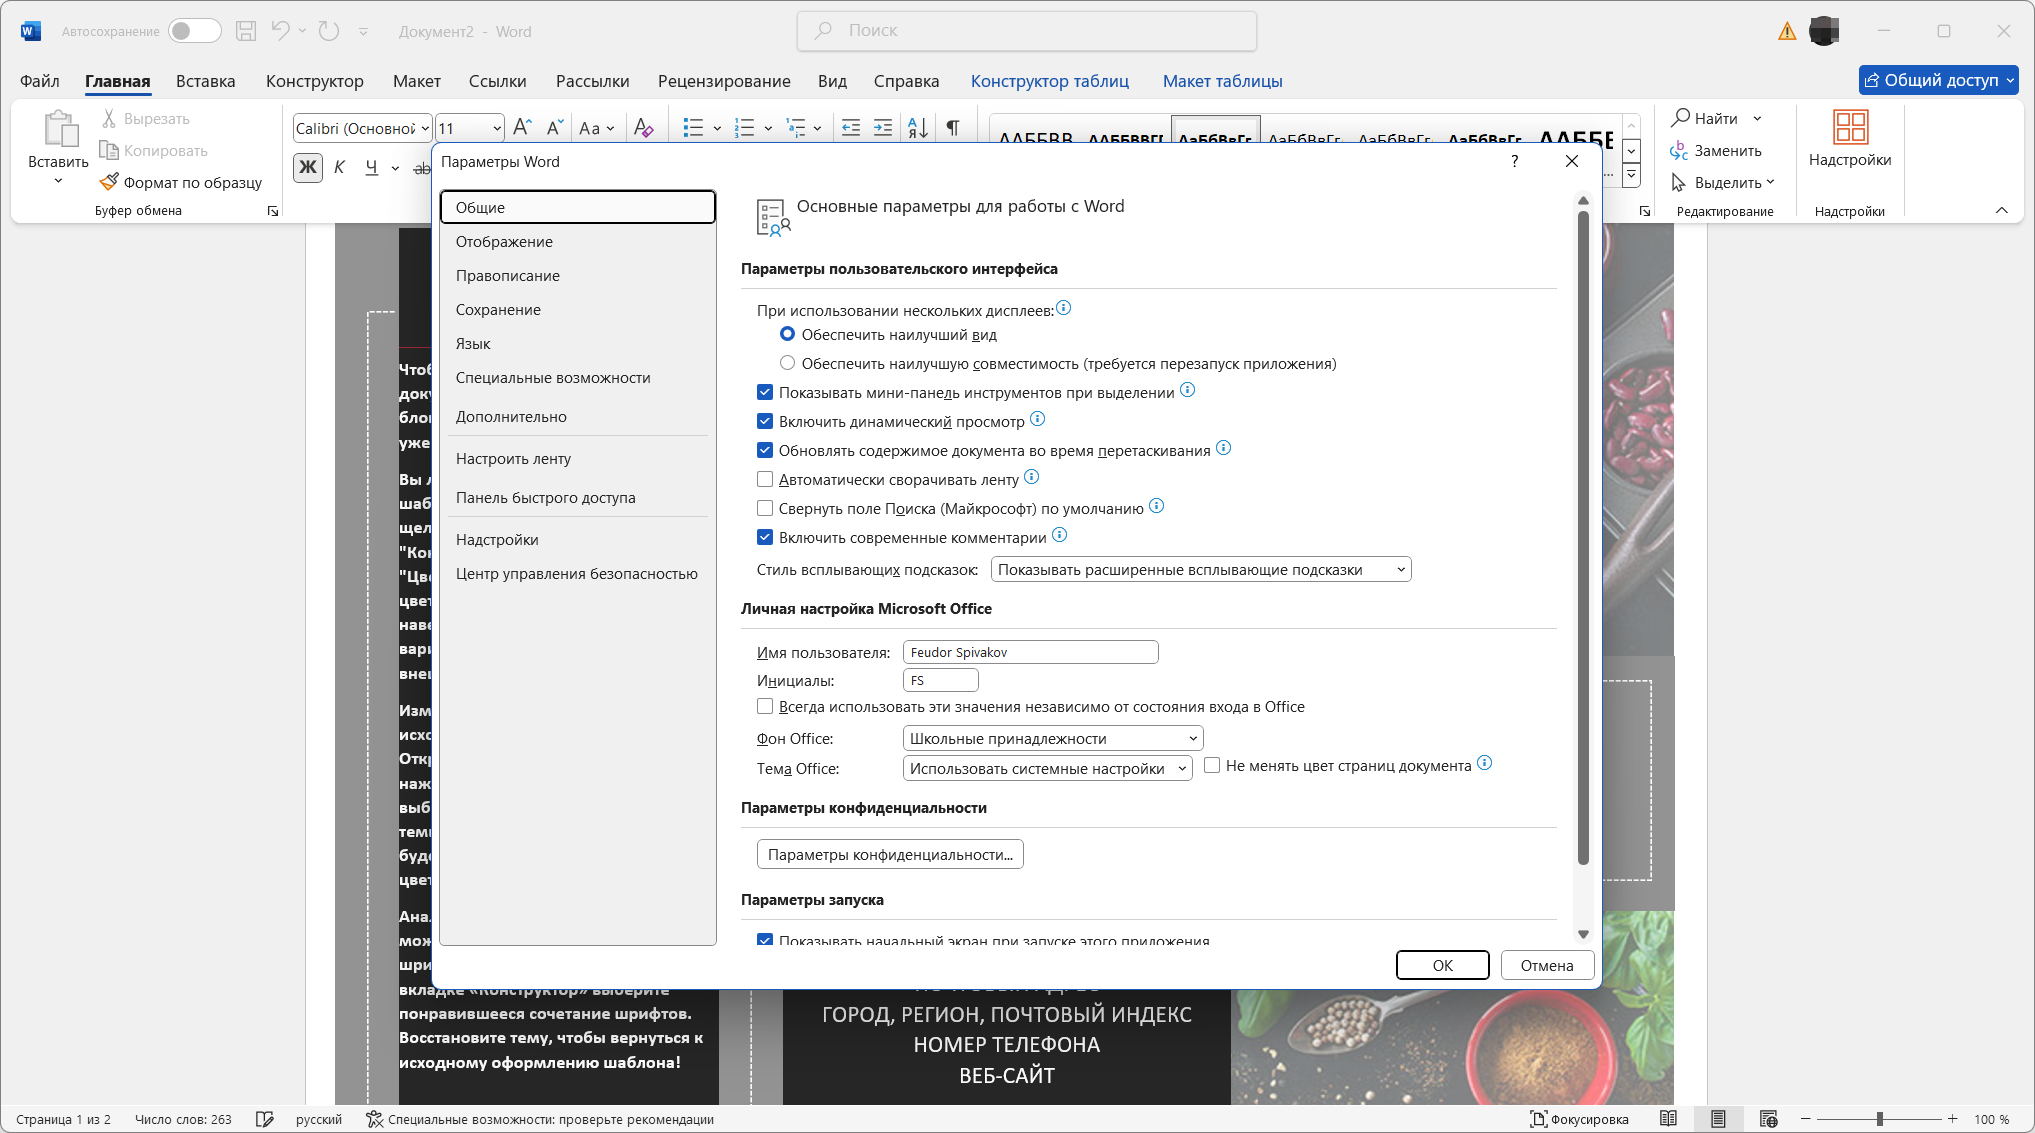Check 'Не менять цвет страниц документа'
Viewport: 2035px width, 1133px height.
pos(1212,765)
